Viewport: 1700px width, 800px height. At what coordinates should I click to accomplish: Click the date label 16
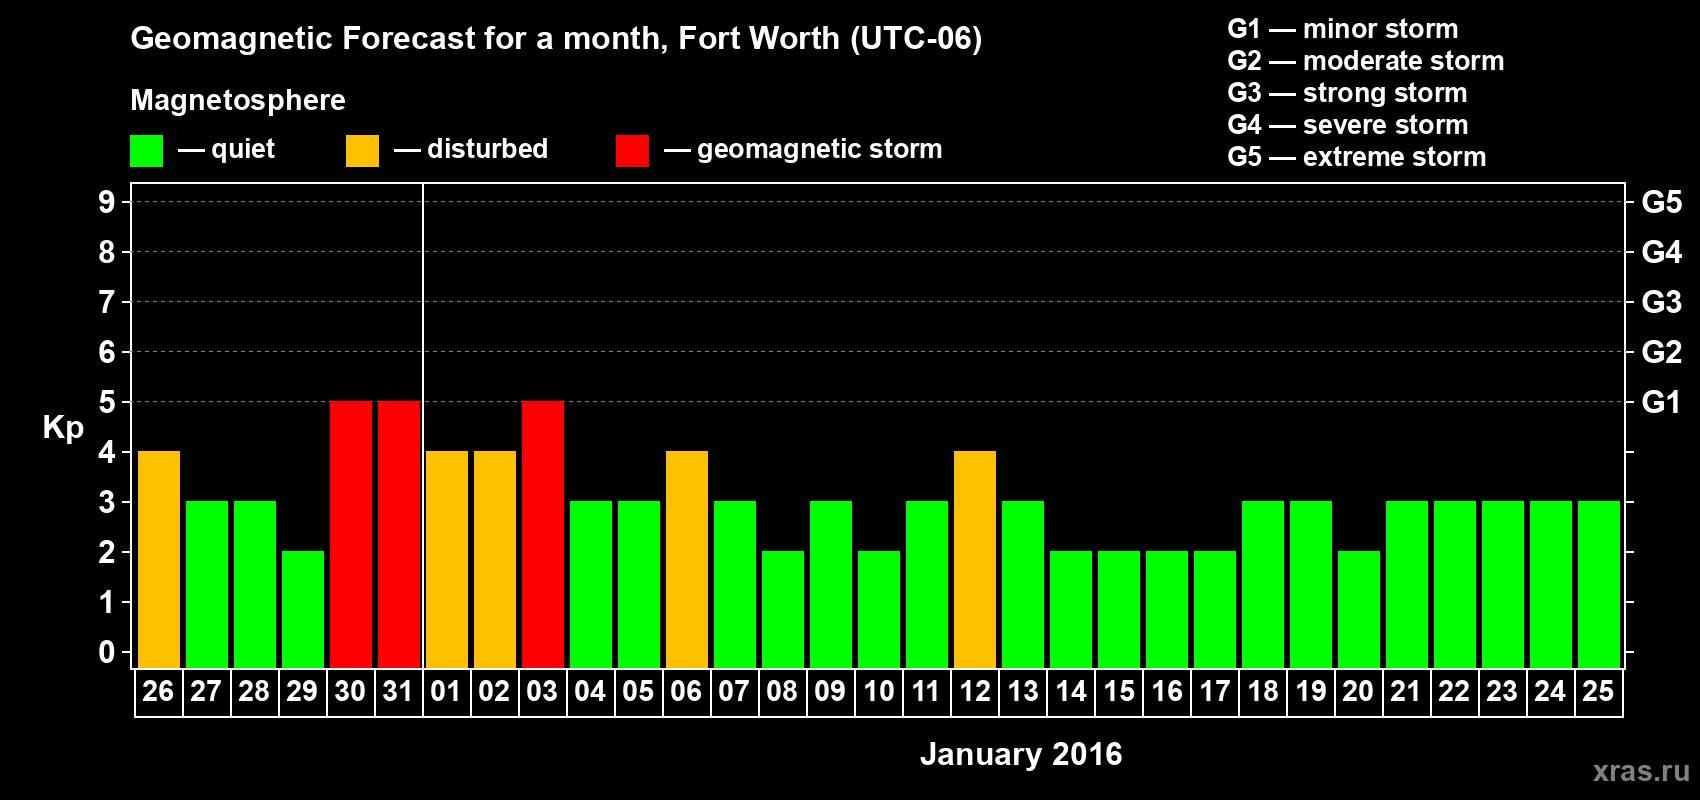1167,692
